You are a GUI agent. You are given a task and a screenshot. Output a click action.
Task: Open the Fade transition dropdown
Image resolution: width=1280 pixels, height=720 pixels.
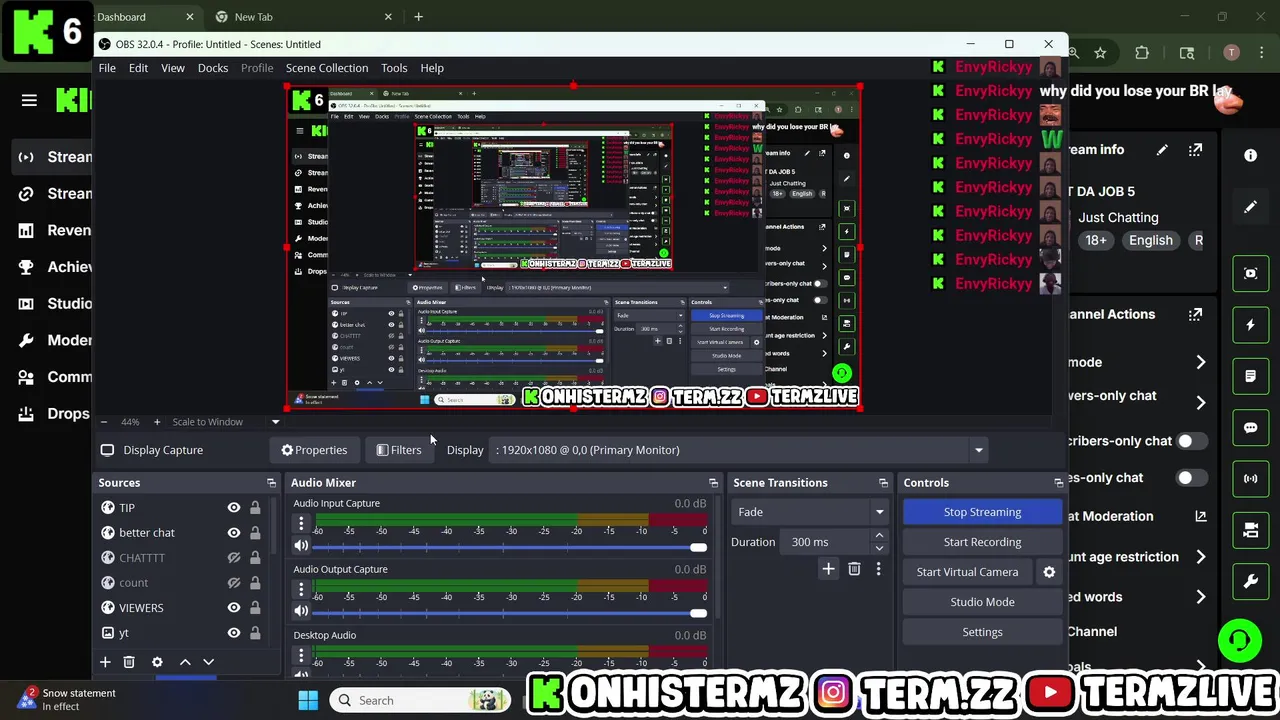(x=810, y=512)
